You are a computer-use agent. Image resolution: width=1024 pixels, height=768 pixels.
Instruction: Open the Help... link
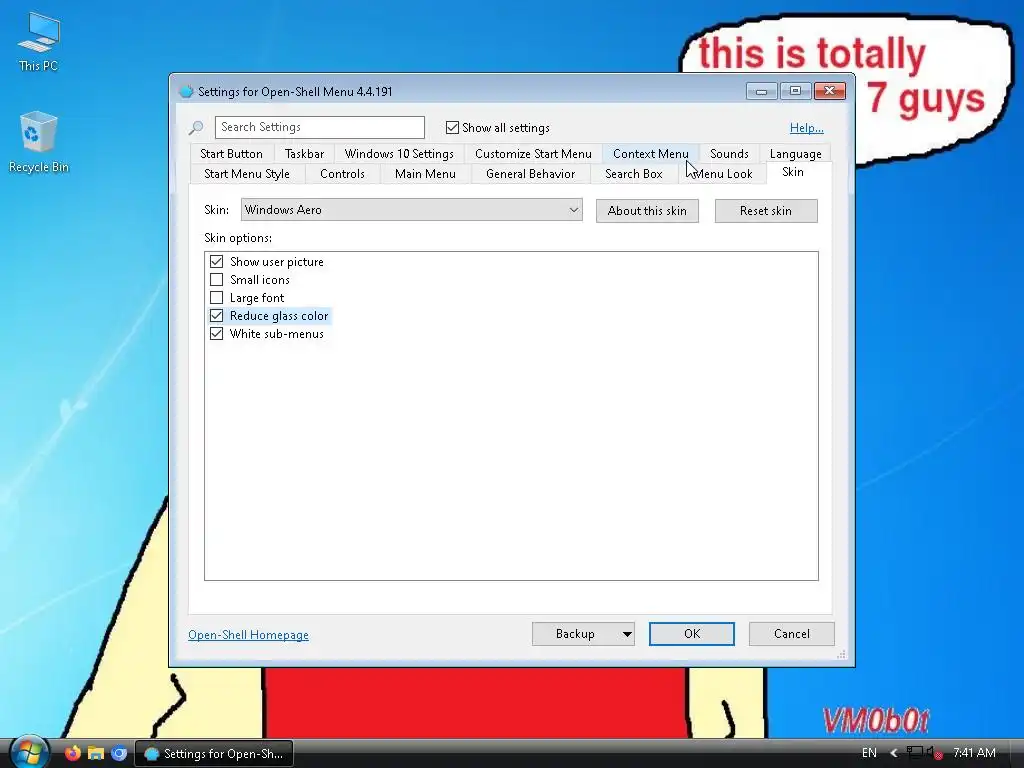pyautogui.click(x=807, y=128)
